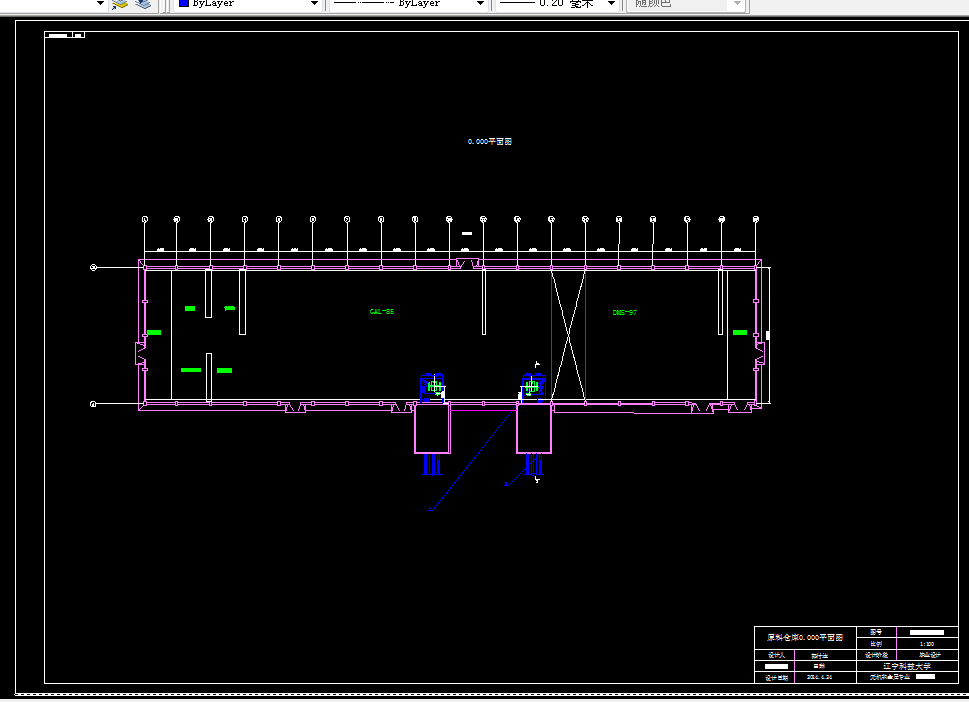Select the title block text "原料仓库0.000平面图"
Viewport: 969px width, 702px height.
coord(805,637)
